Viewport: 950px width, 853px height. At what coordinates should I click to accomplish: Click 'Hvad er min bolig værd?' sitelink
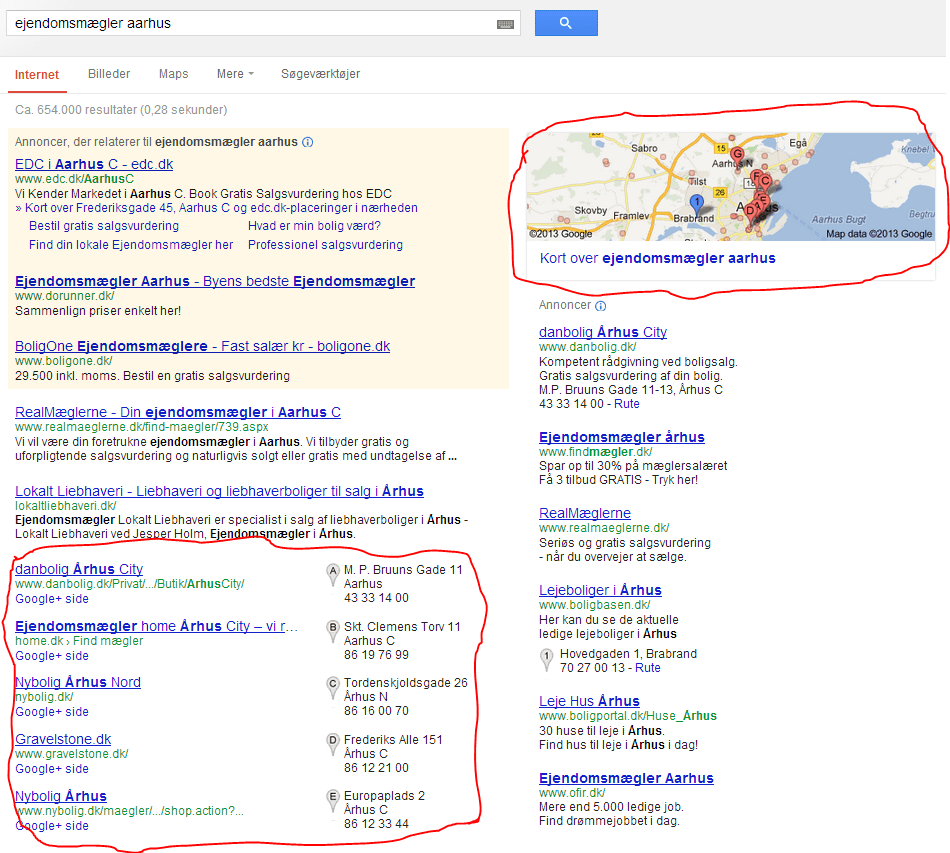314,226
